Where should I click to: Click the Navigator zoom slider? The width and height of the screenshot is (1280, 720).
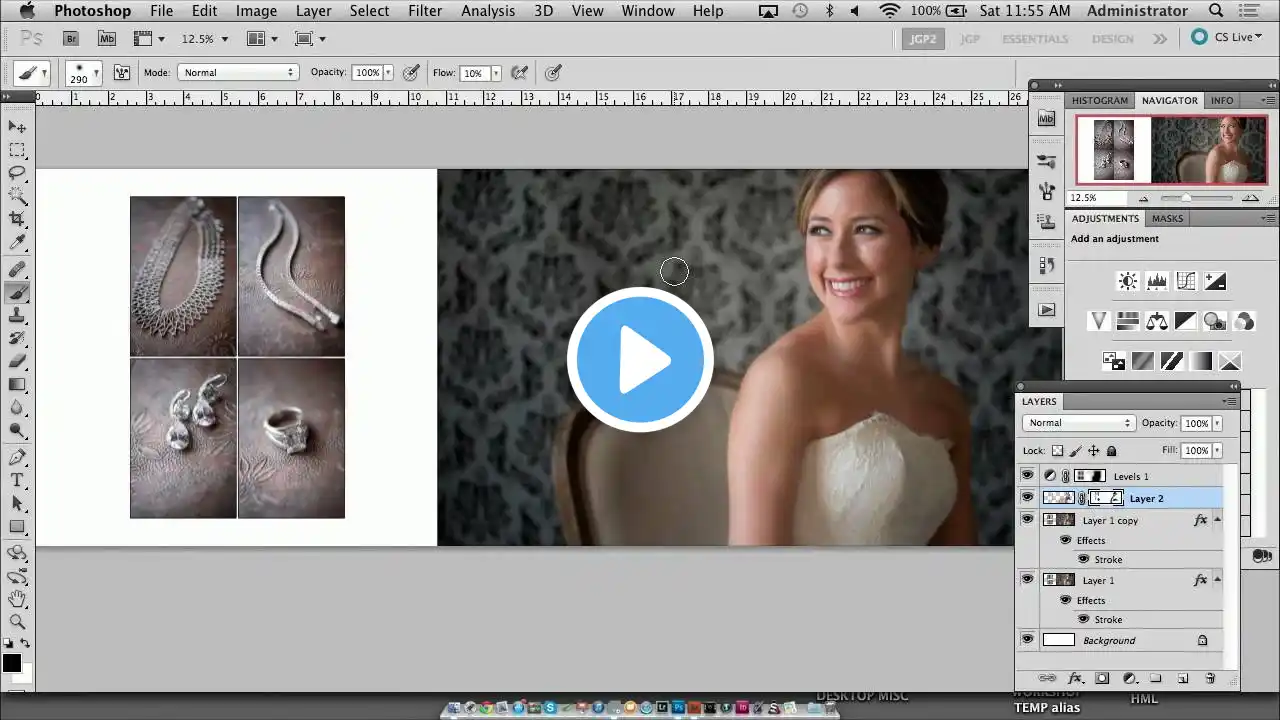1186,198
